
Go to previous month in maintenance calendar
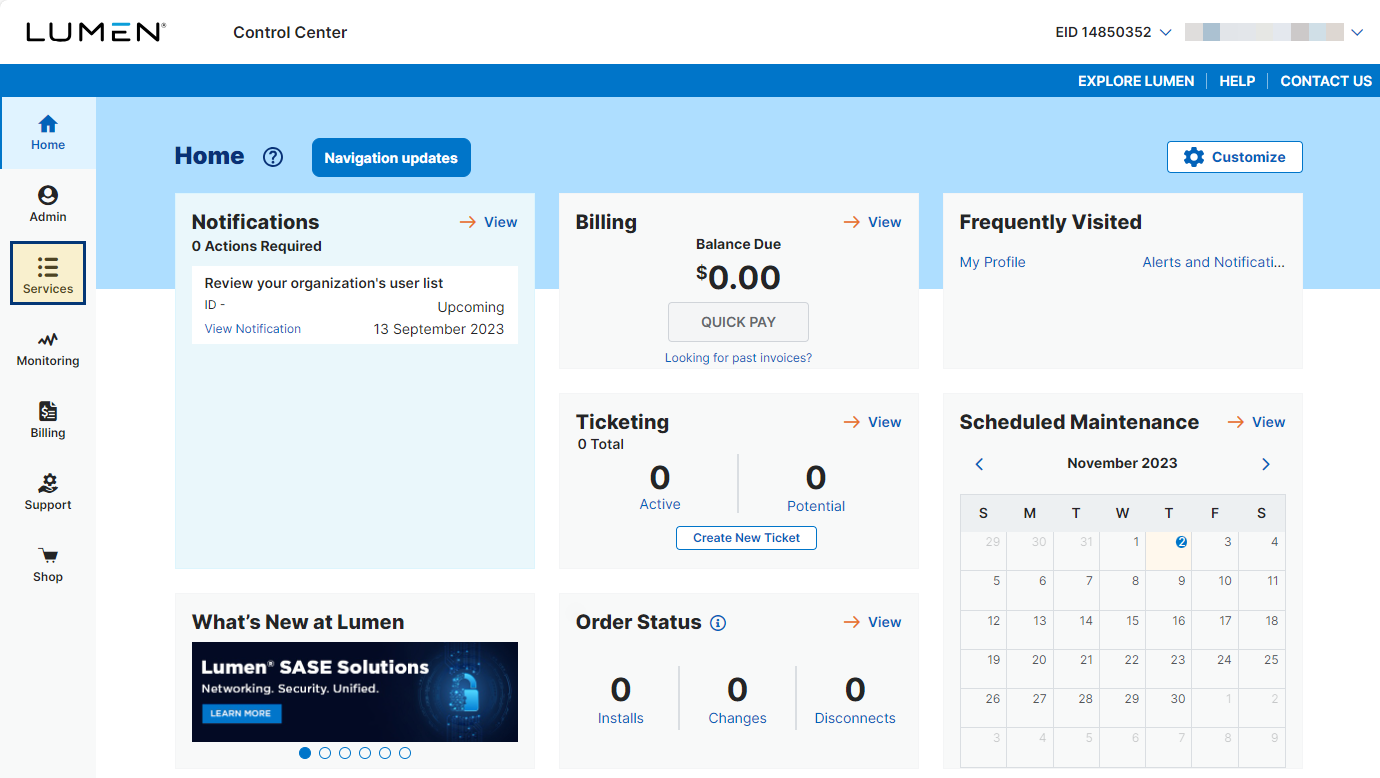pyautogui.click(x=980, y=464)
